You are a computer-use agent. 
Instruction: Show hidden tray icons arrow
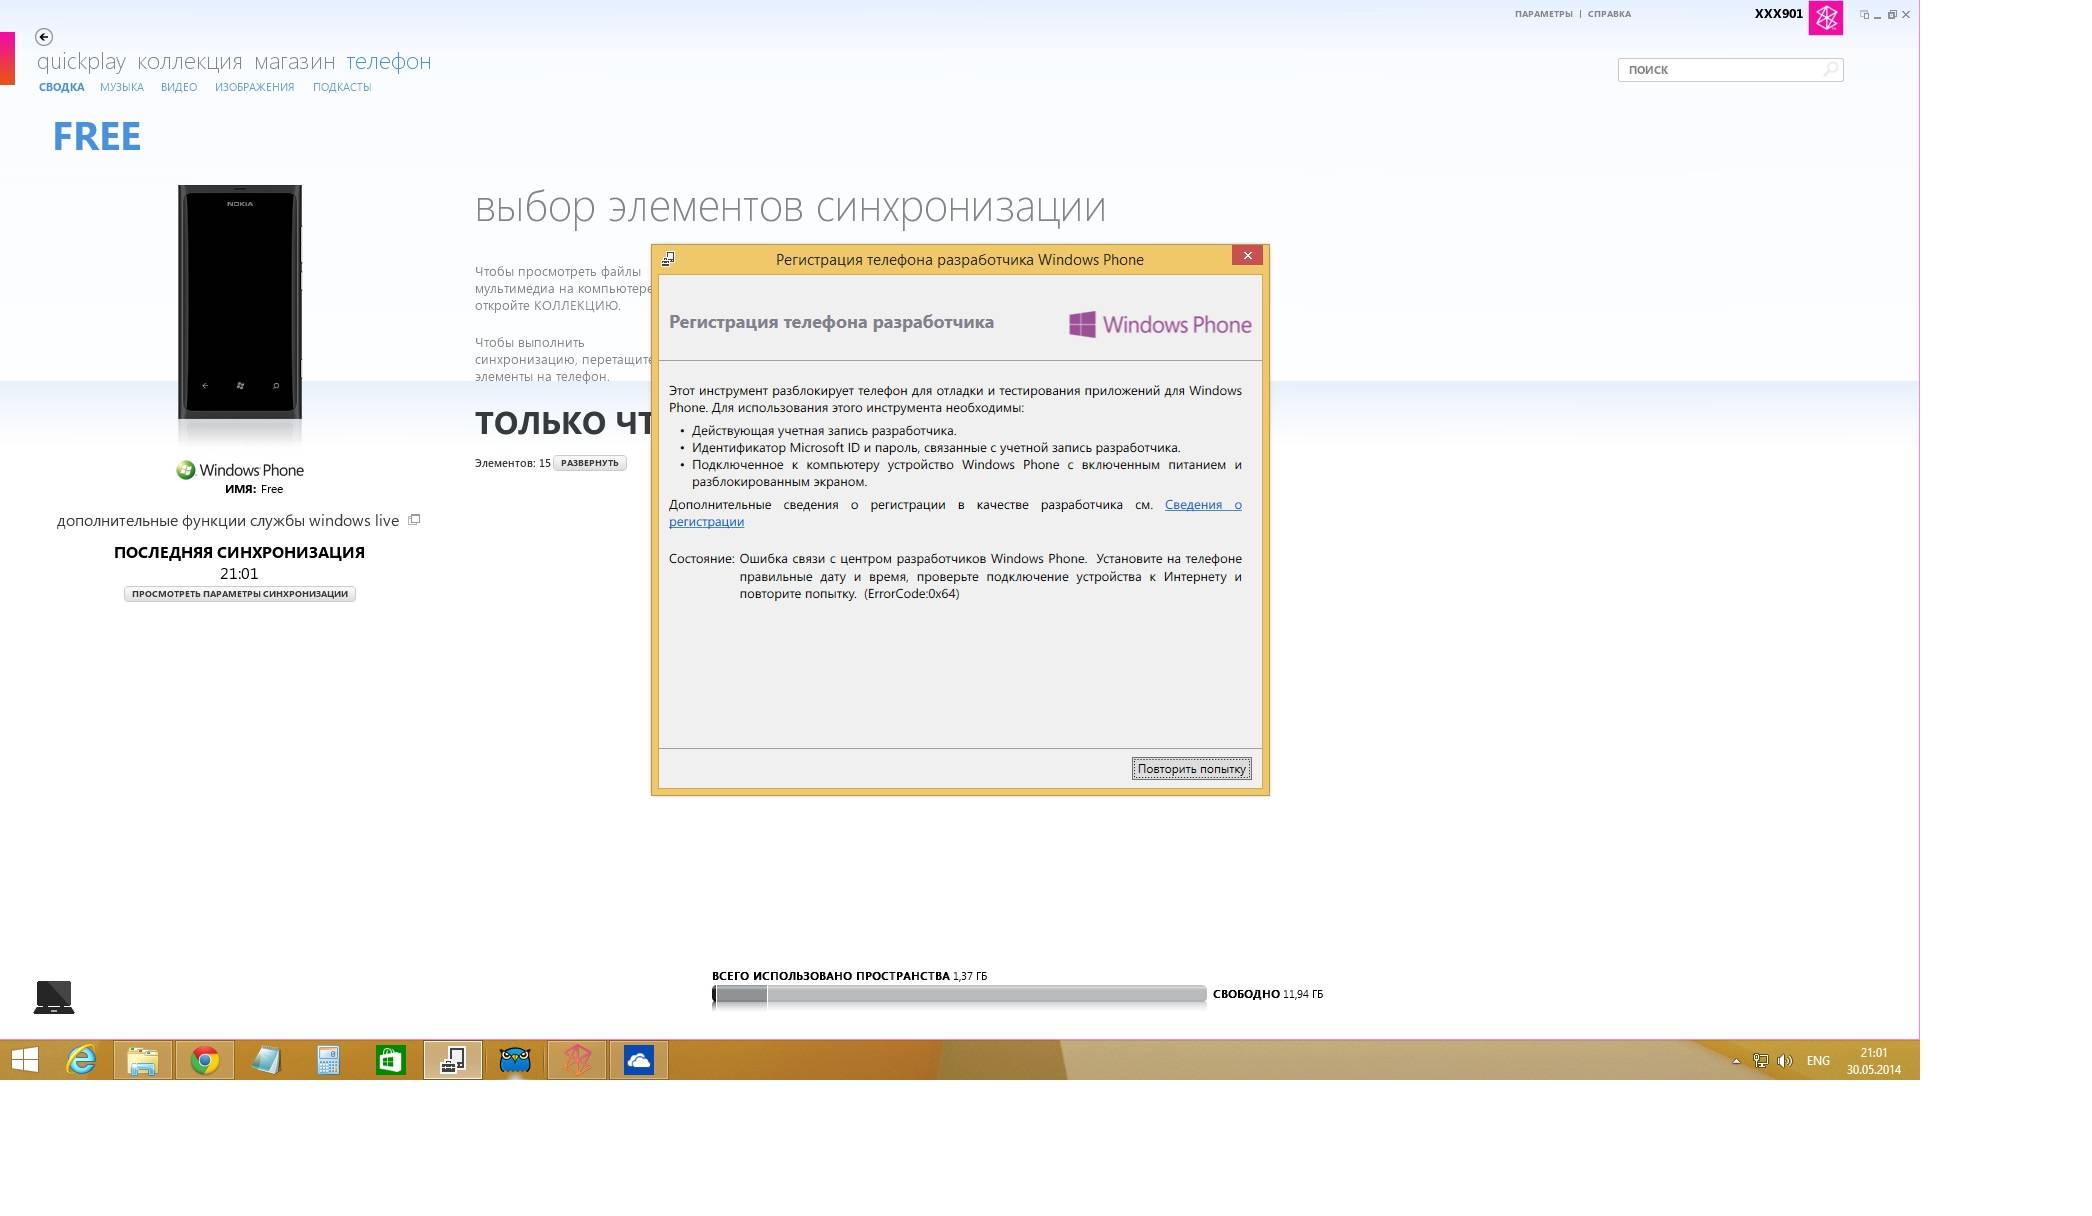click(1736, 1061)
